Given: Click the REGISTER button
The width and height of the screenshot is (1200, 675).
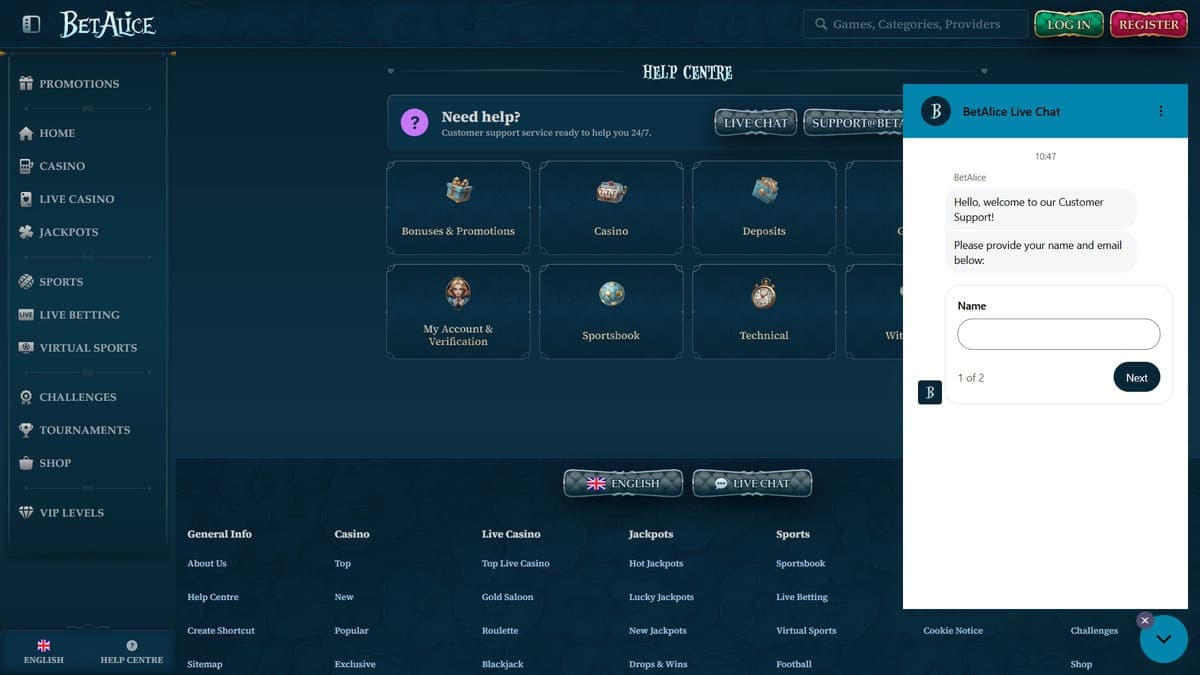Looking at the screenshot, I should point(1149,24).
